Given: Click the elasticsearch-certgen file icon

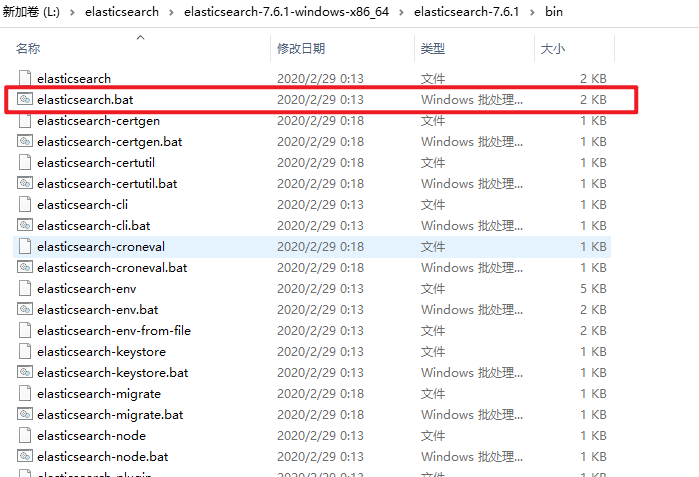Looking at the screenshot, I should (x=25, y=120).
